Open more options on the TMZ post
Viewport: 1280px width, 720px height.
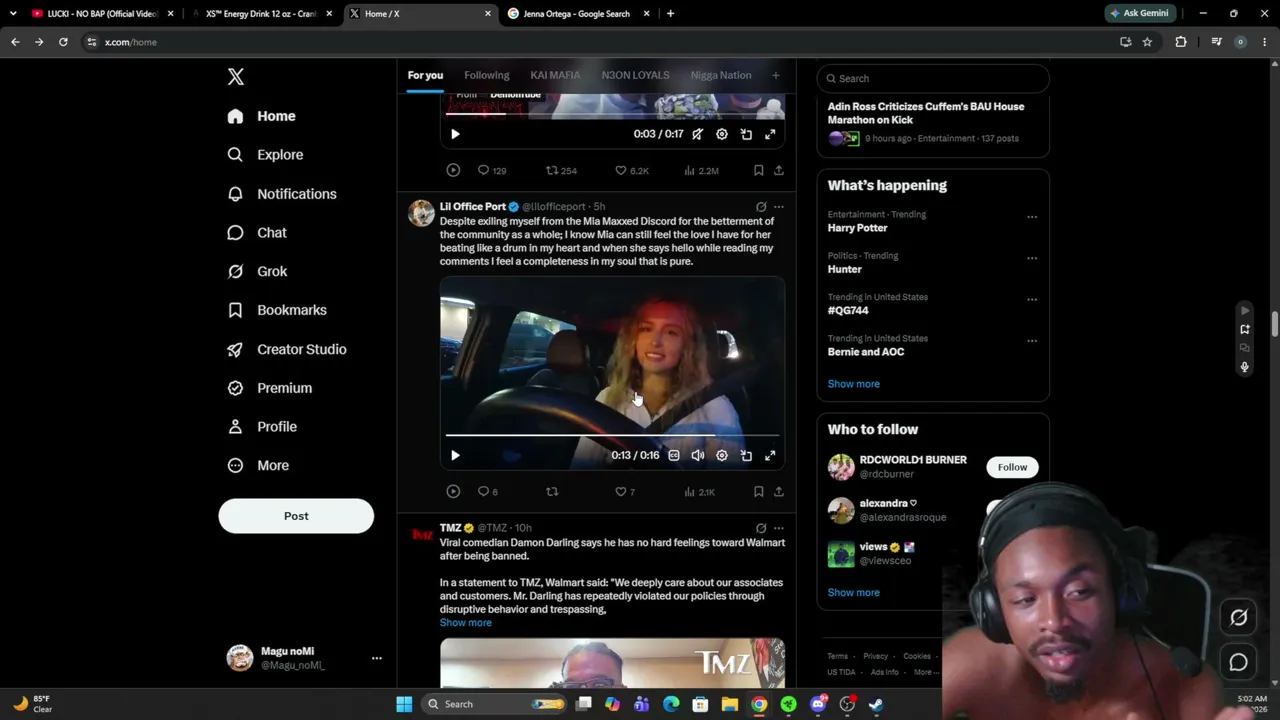pyautogui.click(x=779, y=528)
